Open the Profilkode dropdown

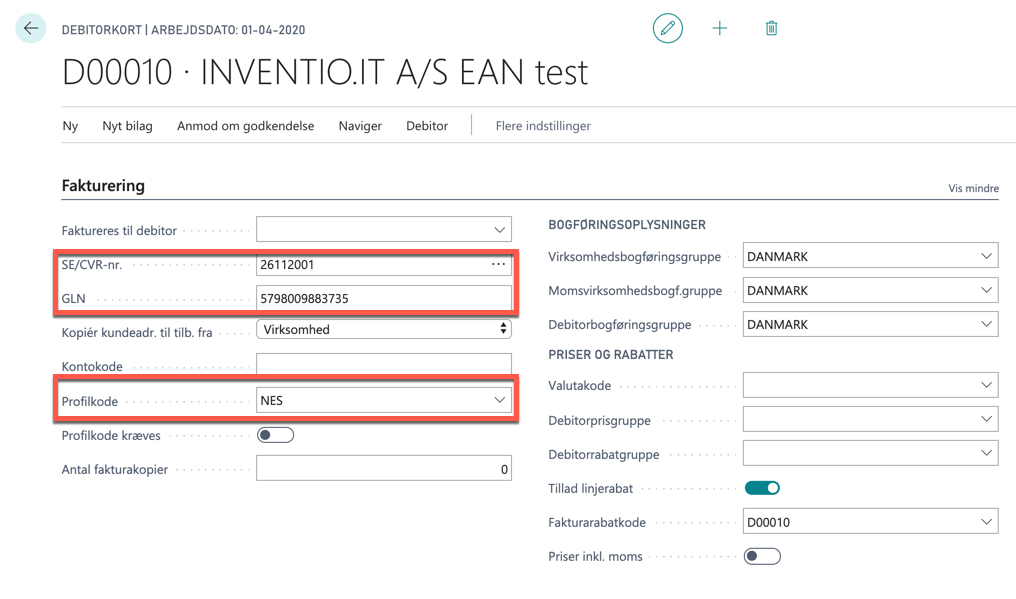(x=500, y=401)
